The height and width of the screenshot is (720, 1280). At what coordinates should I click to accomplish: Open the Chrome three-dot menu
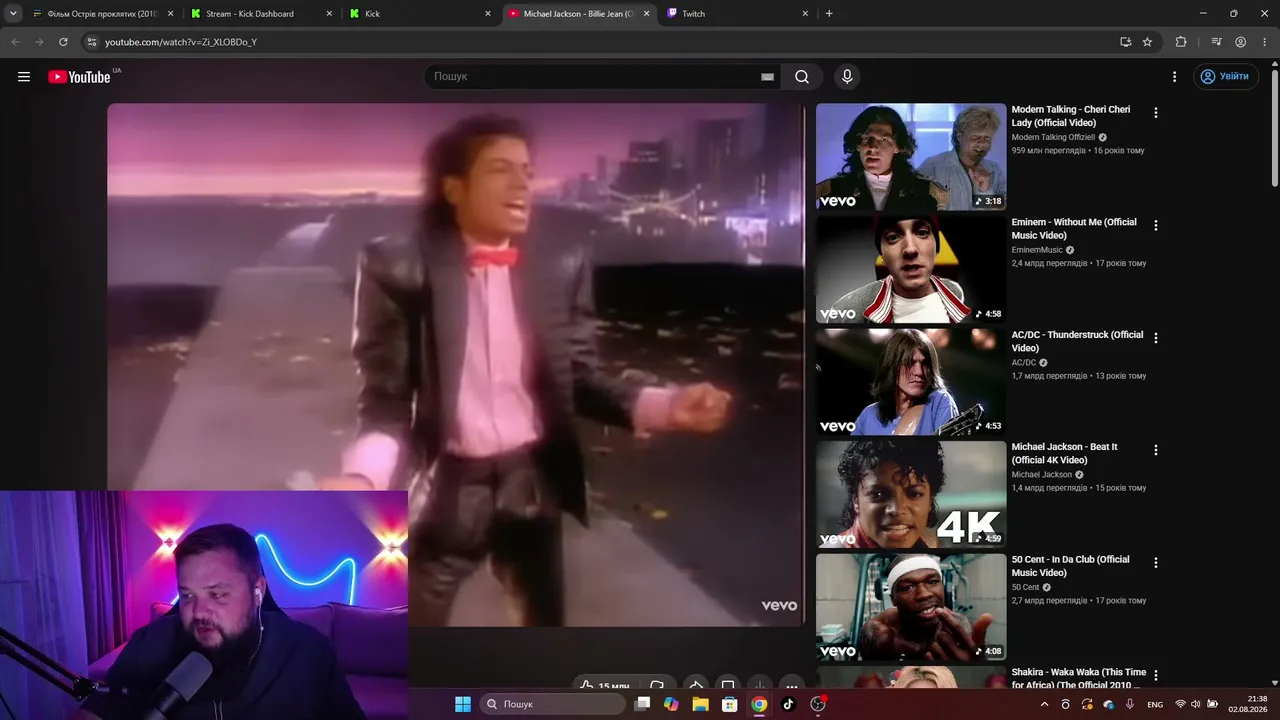pos(1264,42)
